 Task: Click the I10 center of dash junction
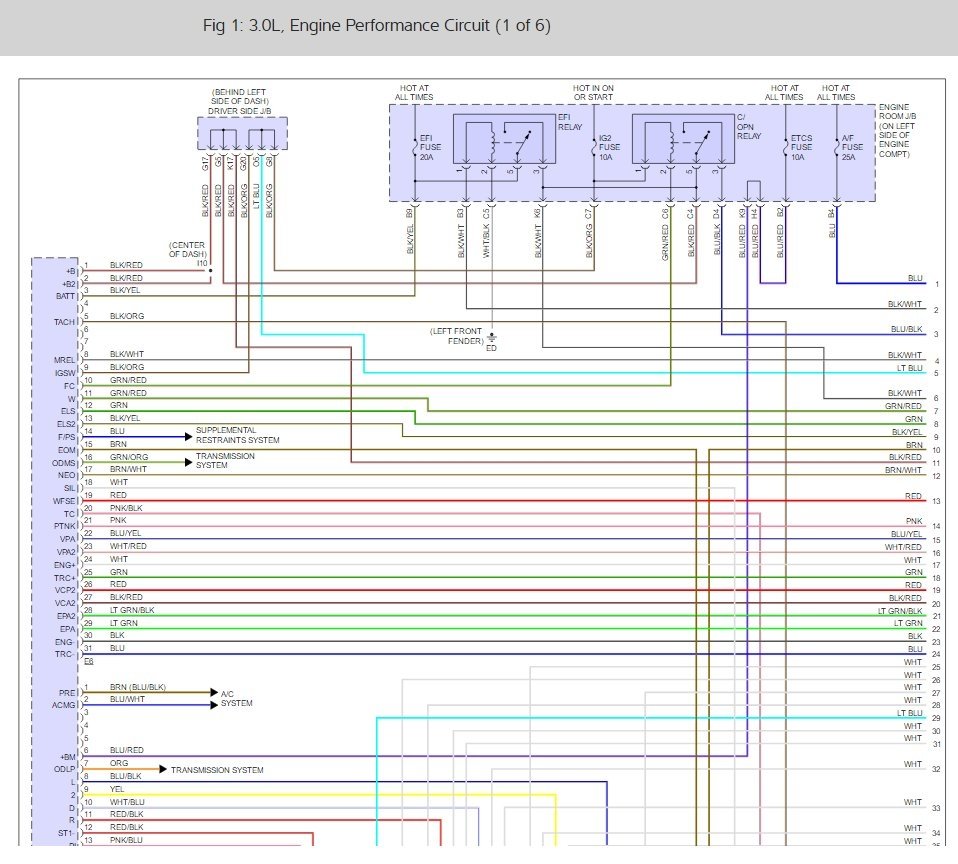[x=210, y=269]
